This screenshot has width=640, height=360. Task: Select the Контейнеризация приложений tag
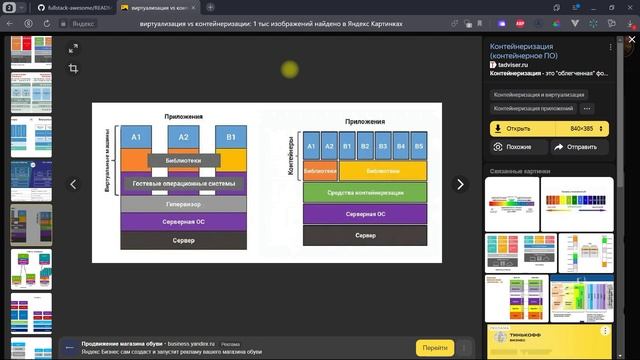coord(533,109)
